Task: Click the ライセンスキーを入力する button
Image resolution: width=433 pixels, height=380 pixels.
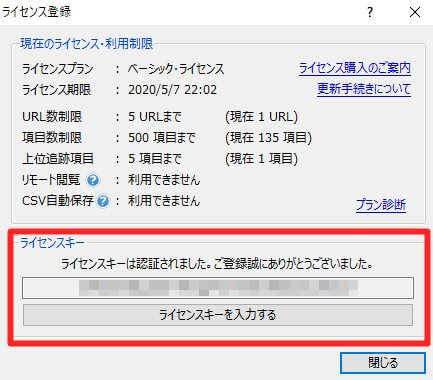Action: coord(218,315)
